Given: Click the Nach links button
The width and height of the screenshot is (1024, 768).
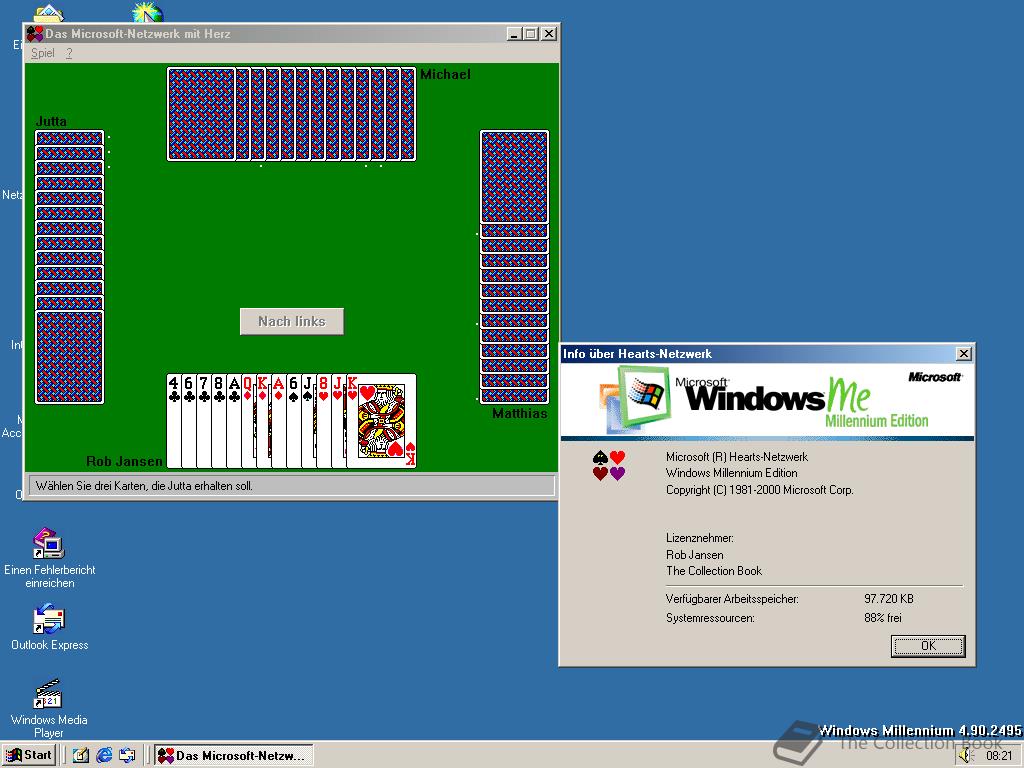Looking at the screenshot, I should tap(292, 321).
